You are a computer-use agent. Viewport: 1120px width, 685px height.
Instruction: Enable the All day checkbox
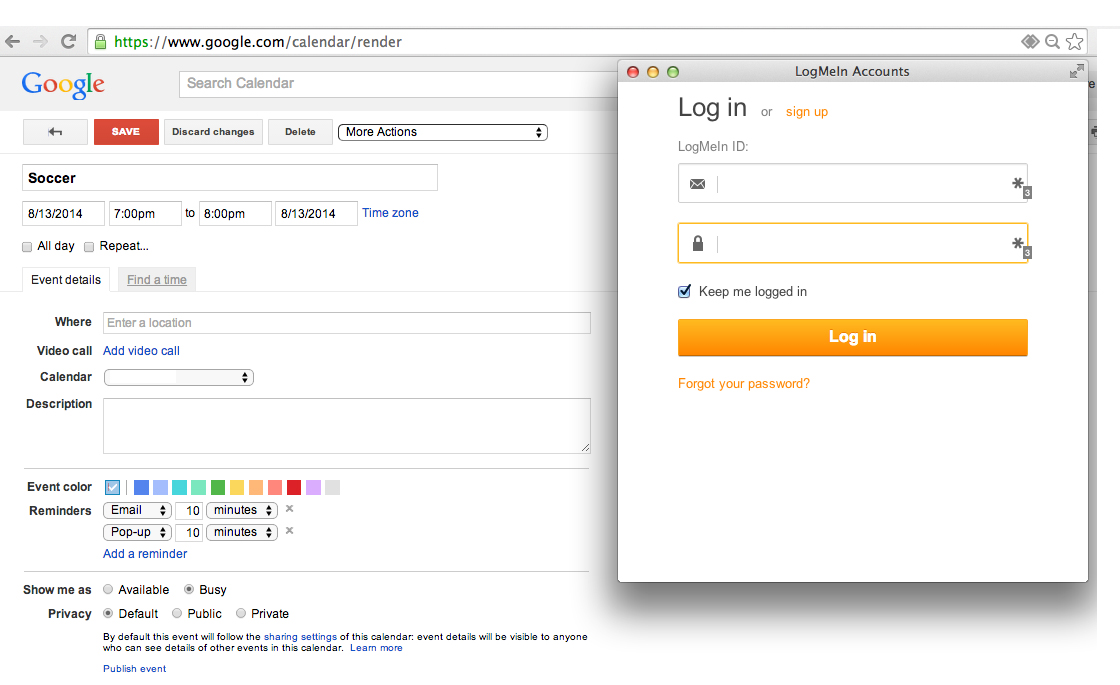pyautogui.click(x=27, y=246)
